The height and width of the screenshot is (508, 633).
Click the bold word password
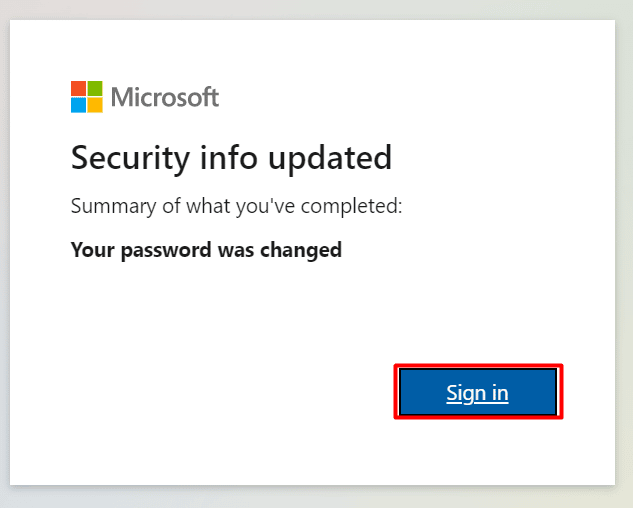pos(166,250)
